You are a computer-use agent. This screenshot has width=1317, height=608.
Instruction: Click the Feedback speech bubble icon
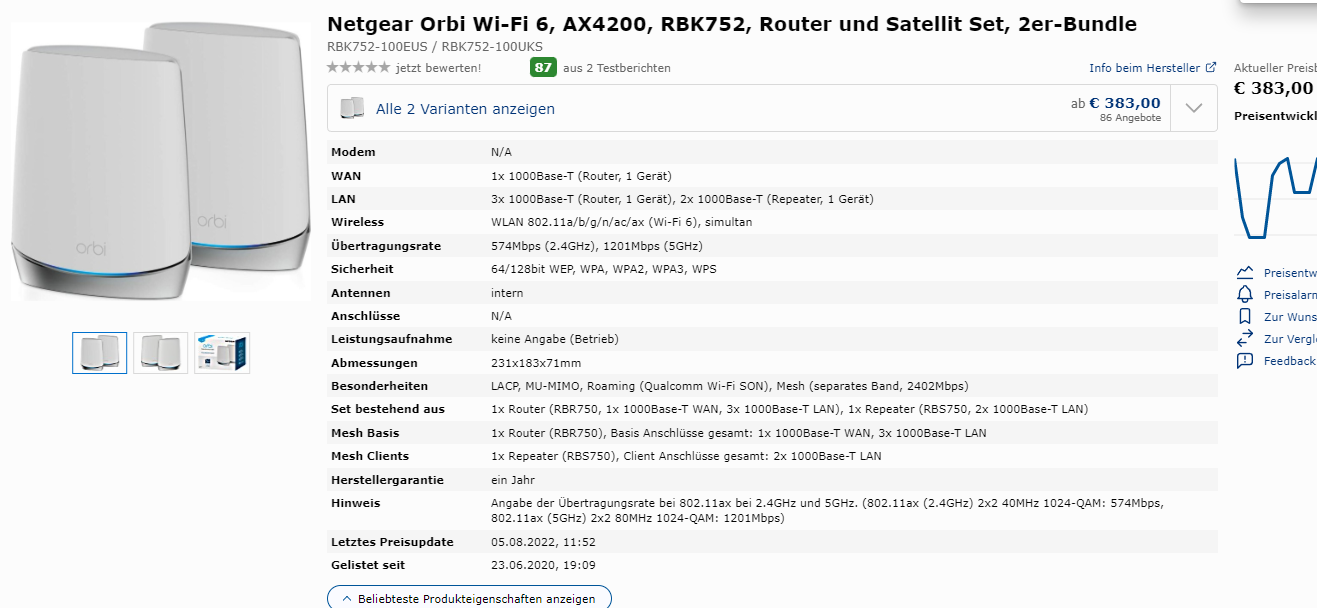[1245, 360]
